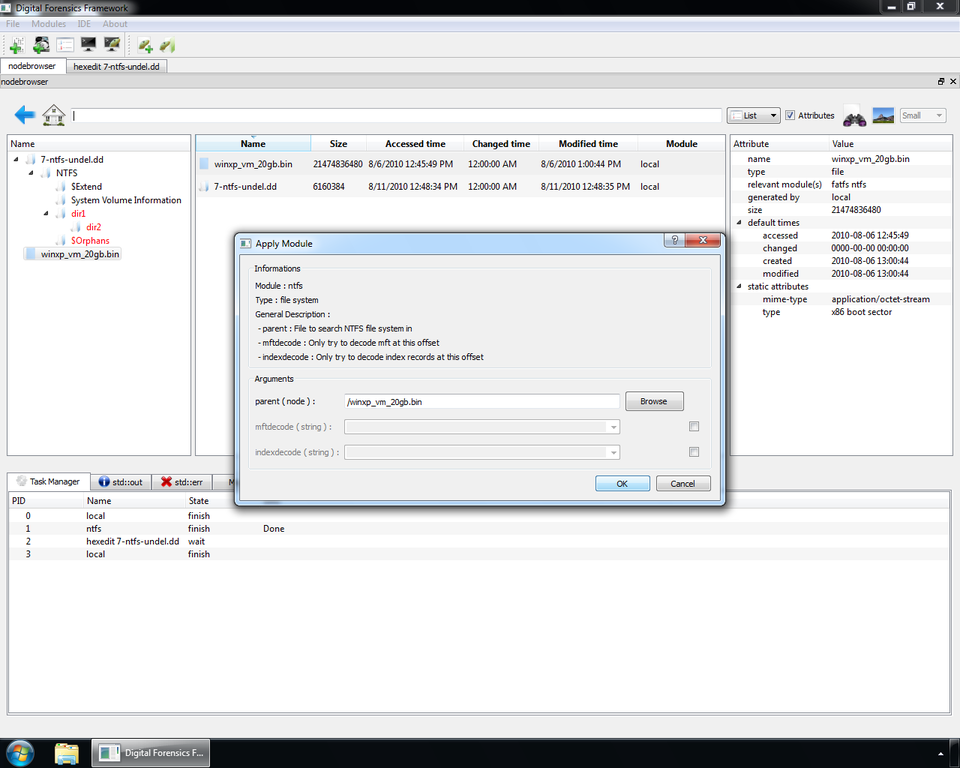Collapse the 7-ntfs-undel.dd tree node
Viewport: 960px width, 768px height.
tap(17, 160)
